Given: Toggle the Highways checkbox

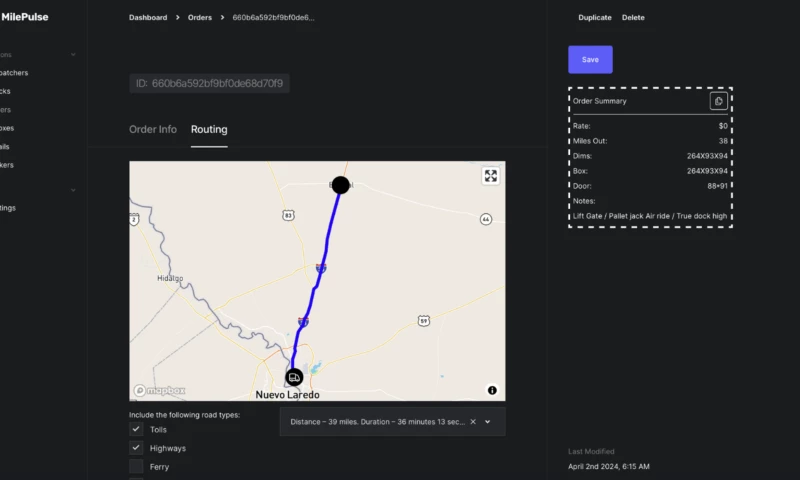Looking at the screenshot, I should 136,448.
